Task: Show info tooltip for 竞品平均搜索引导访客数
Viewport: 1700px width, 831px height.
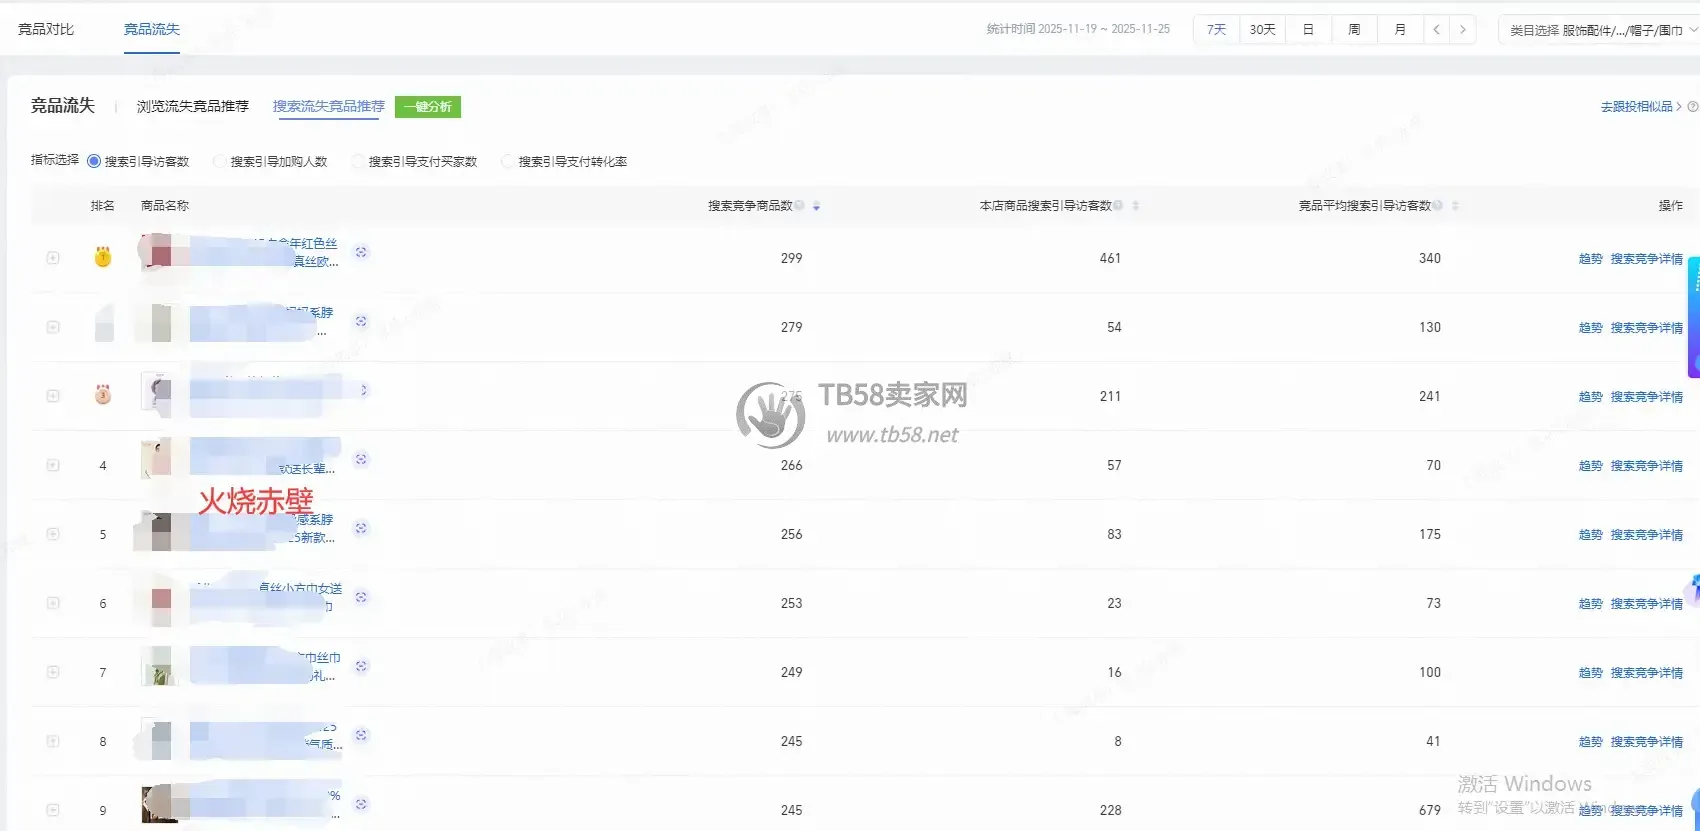Action: 1437,205
